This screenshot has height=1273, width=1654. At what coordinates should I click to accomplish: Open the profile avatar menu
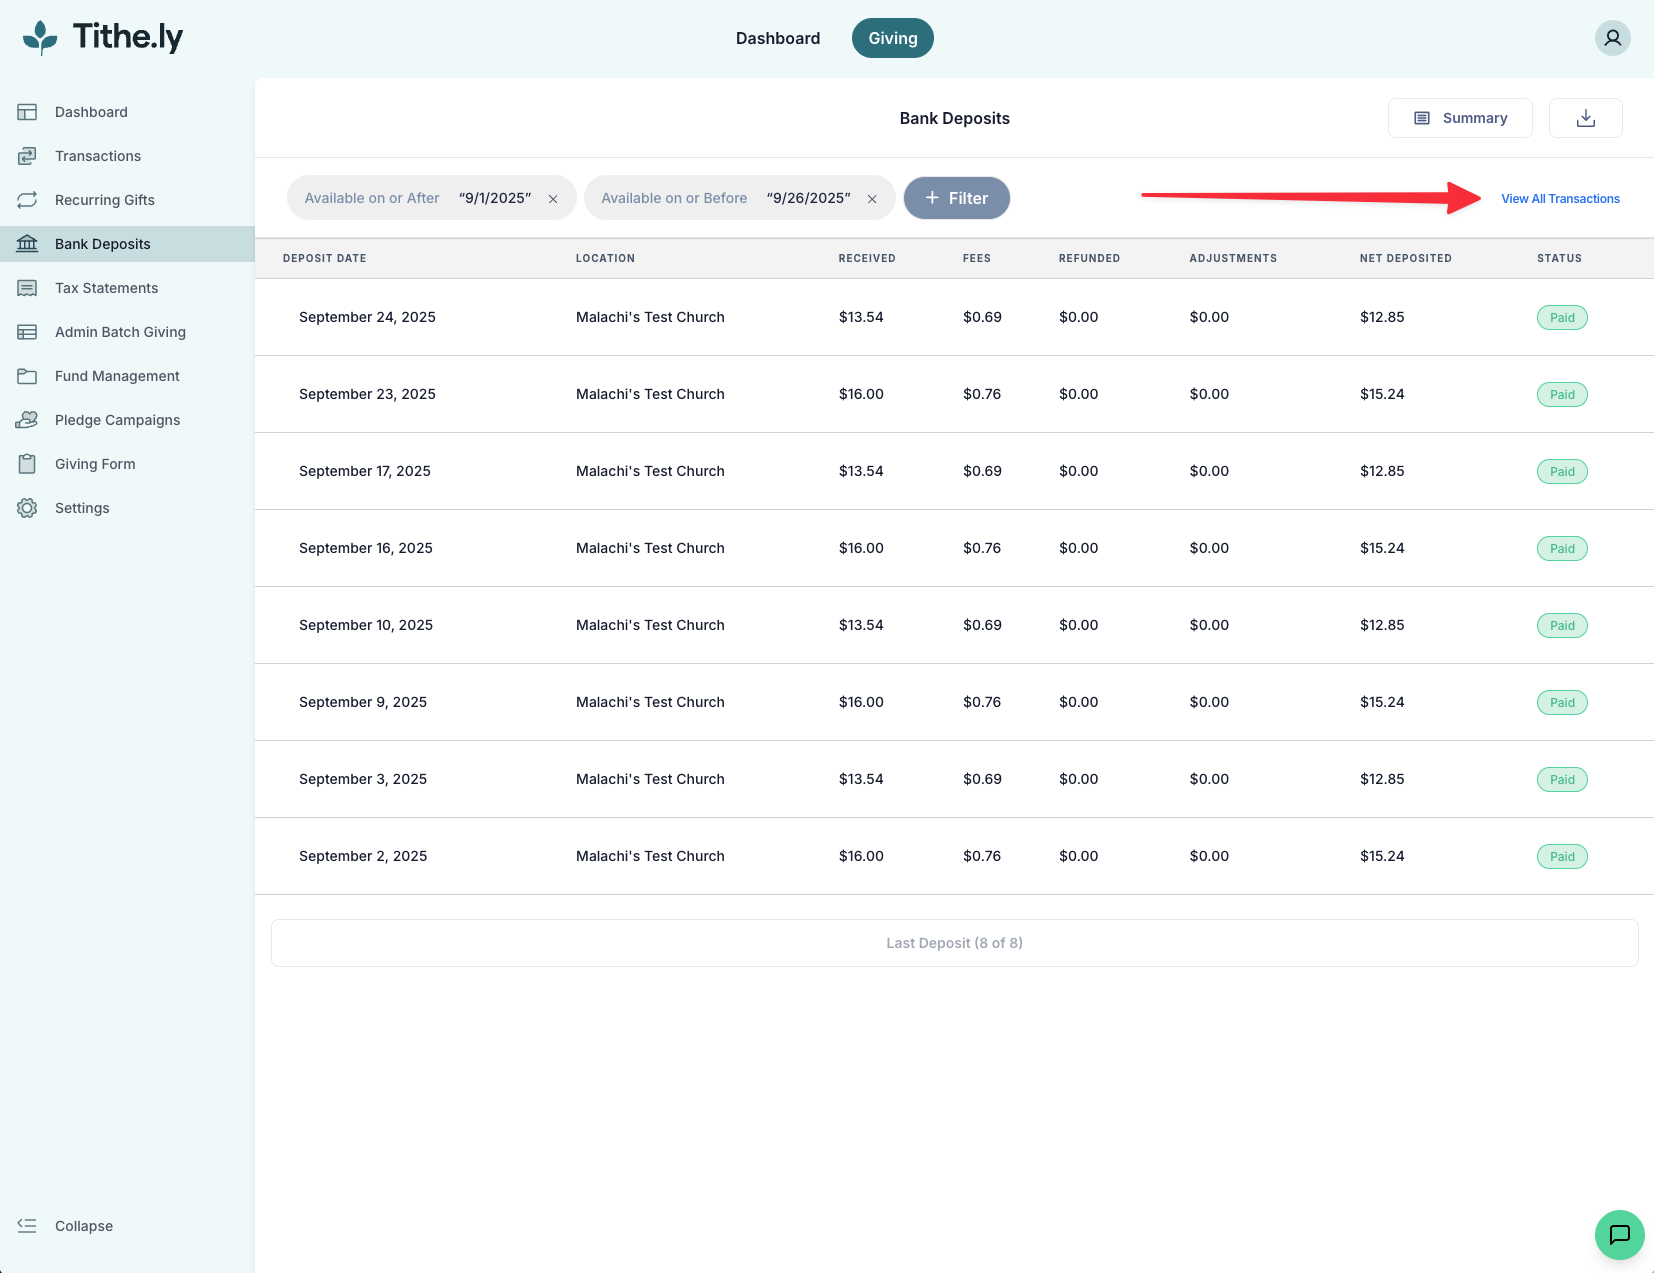pos(1612,38)
